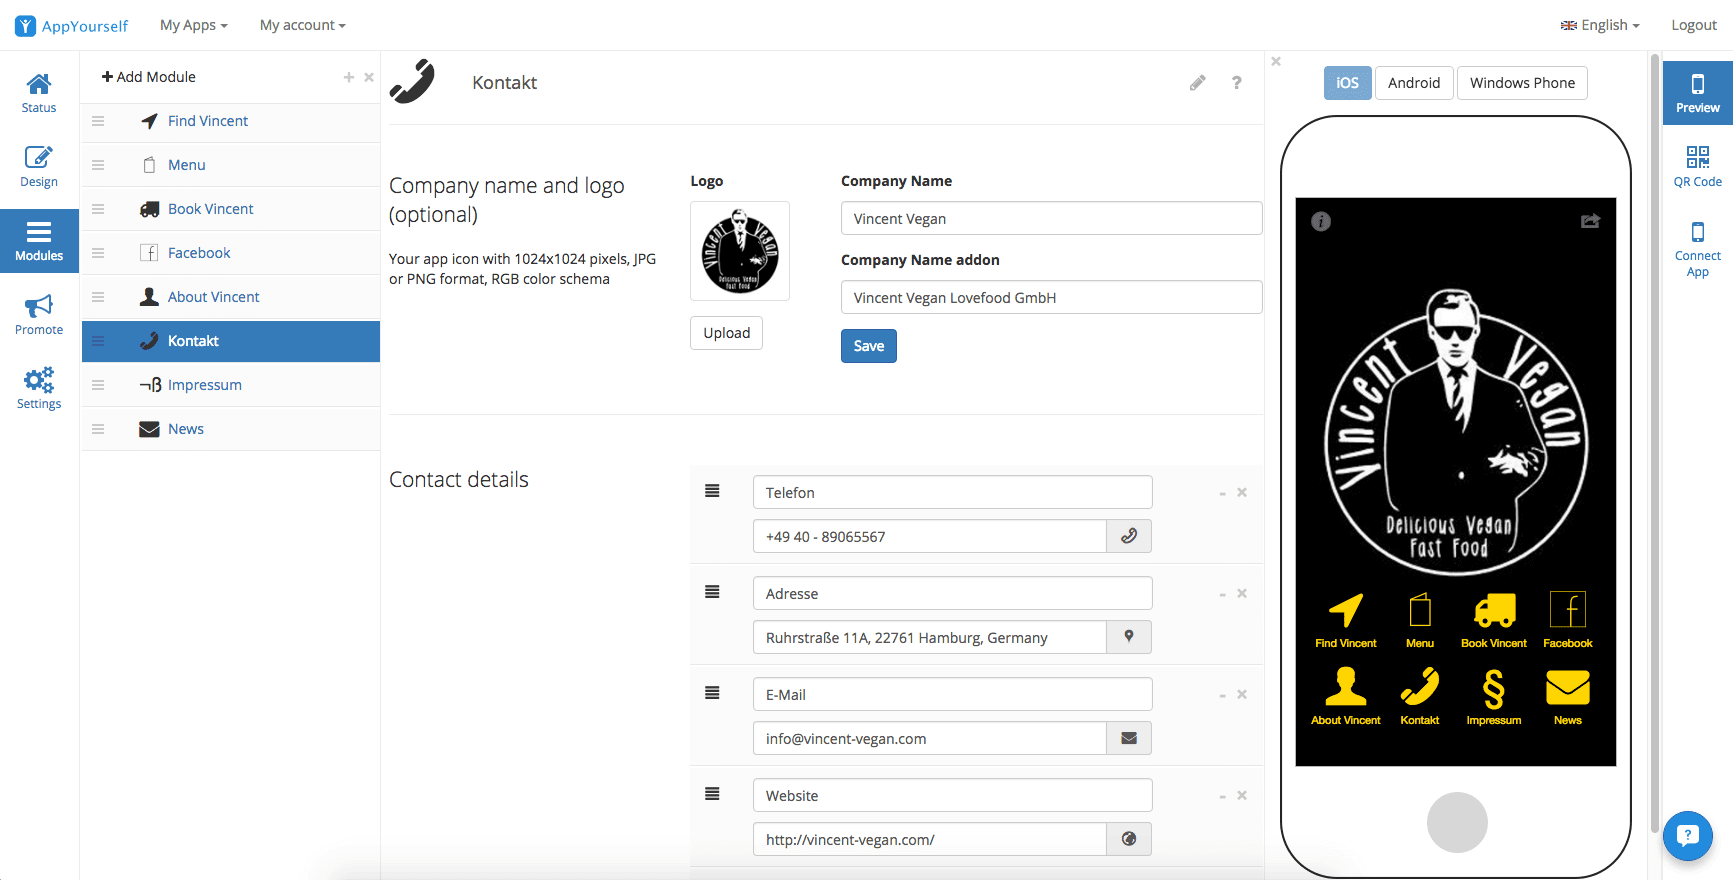This screenshot has width=1733, height=880.
Task: Click Add Module
Action: [149, 77]
